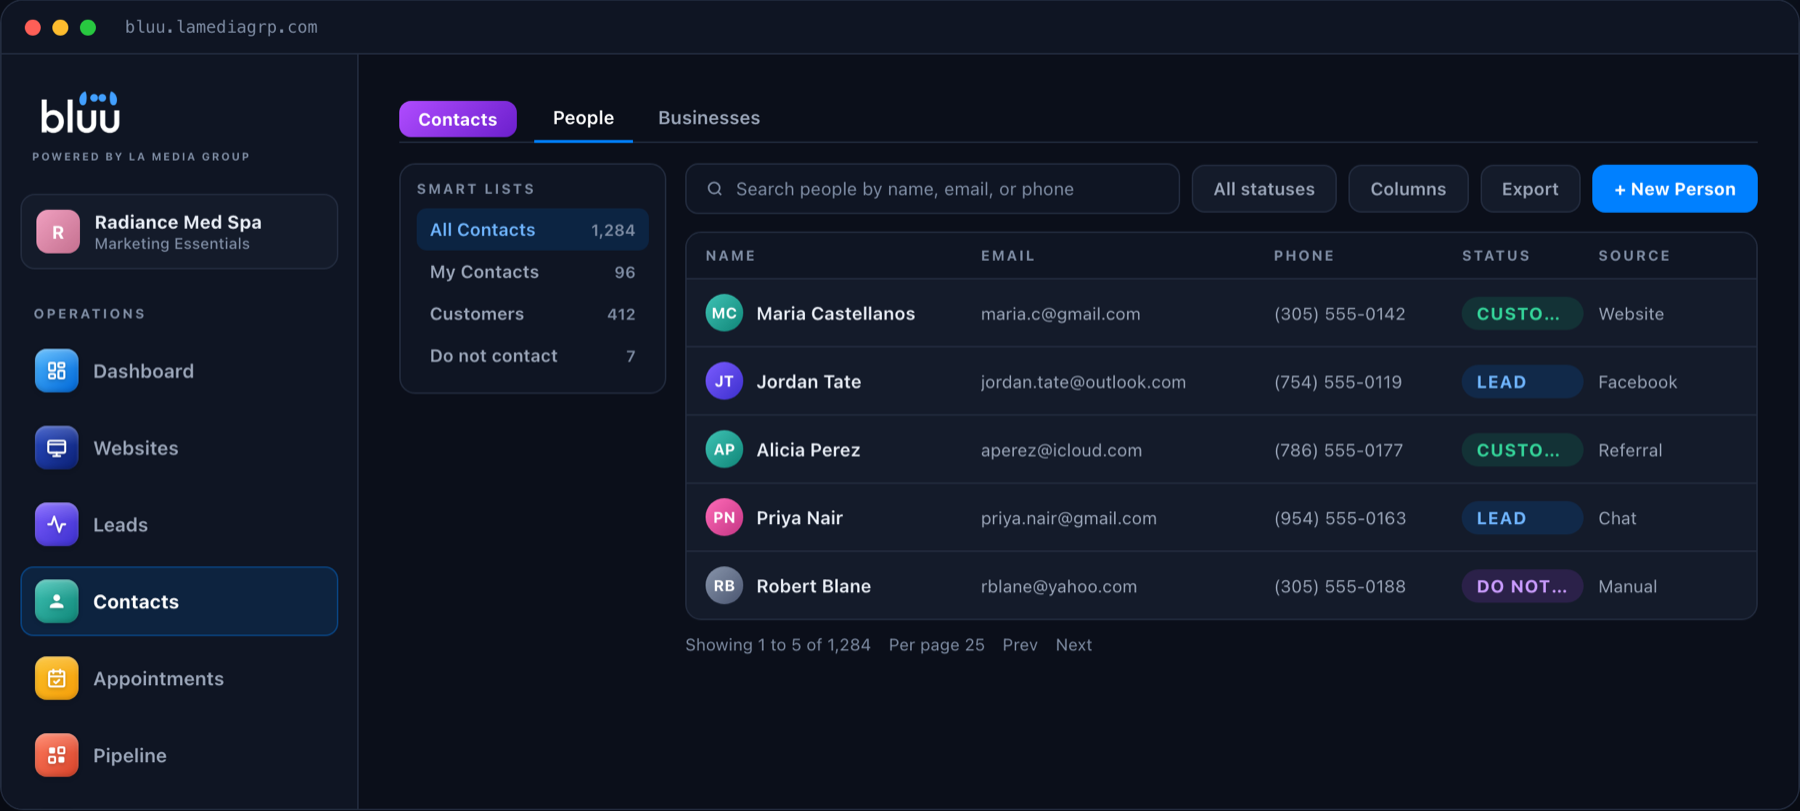Image resolution: width=1800 pixels, height=811 pixels.
Task: Click the search magnifier icon
Action: tap(715, 189)
